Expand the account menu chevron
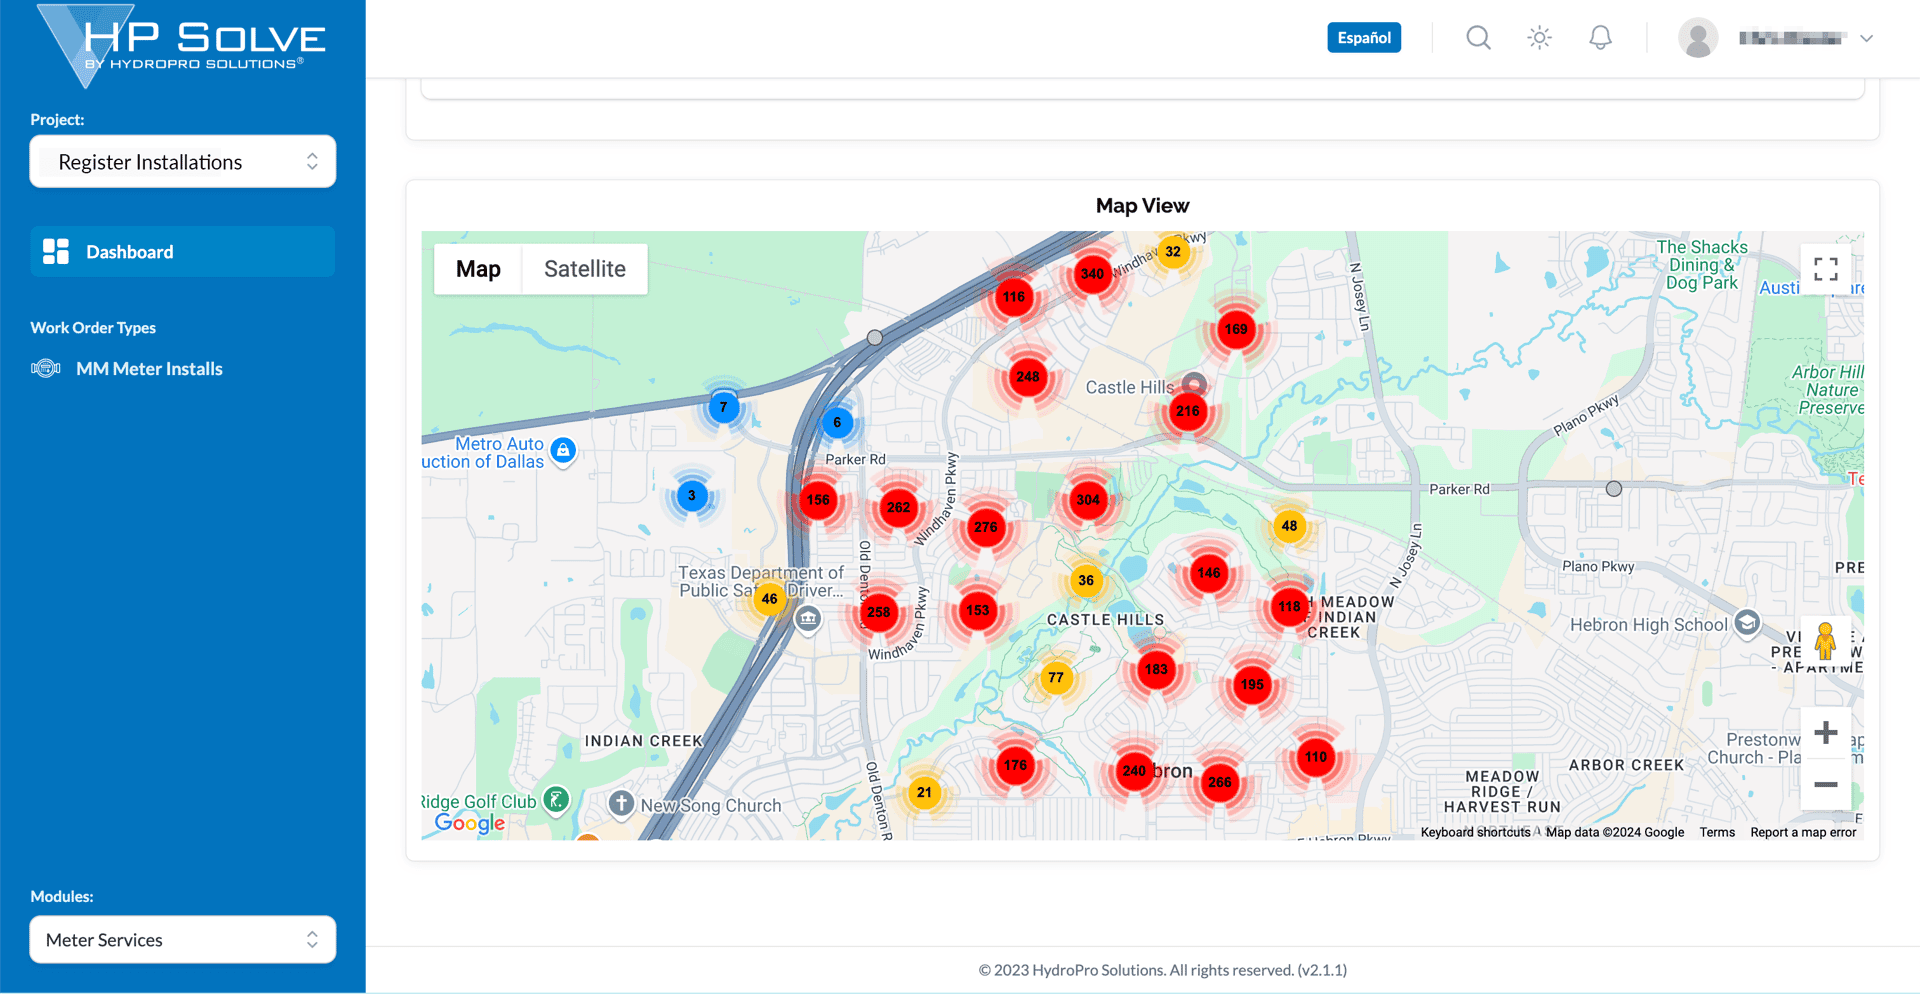 (x=1868, y=37)
